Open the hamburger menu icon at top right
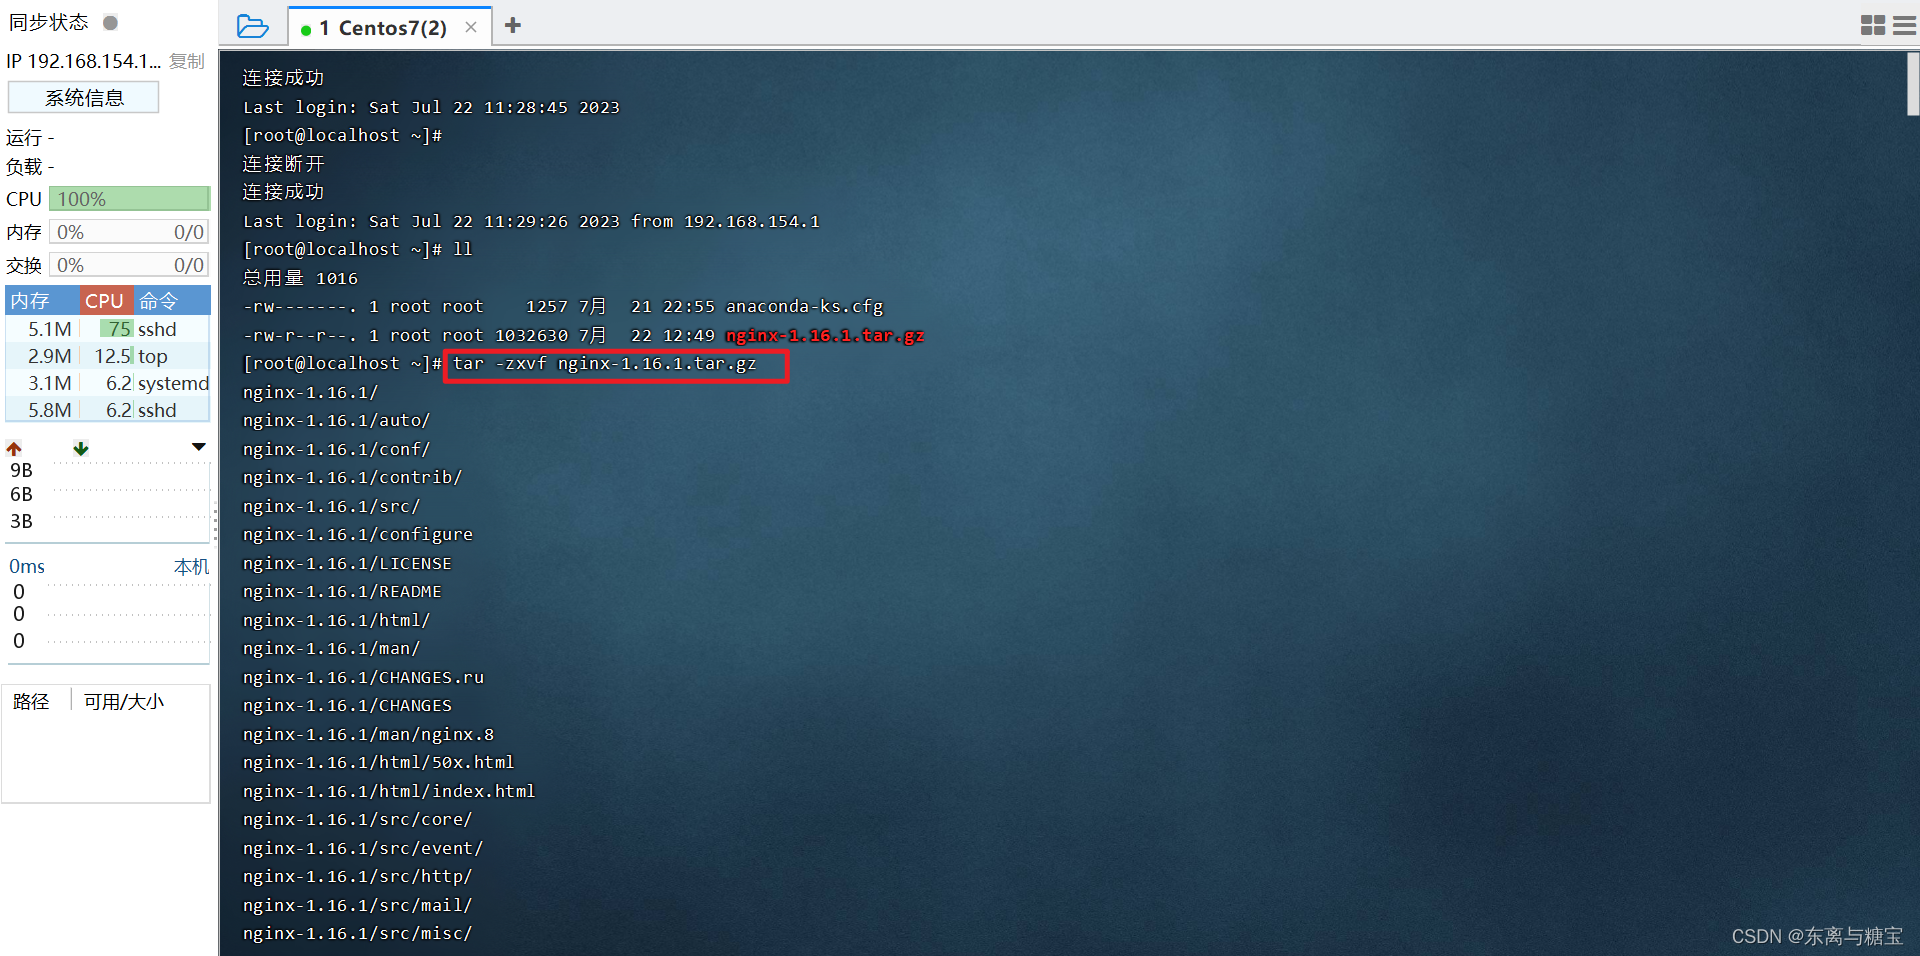Viewport: 1920px width, 956px height. click(x=1905, y=26)
